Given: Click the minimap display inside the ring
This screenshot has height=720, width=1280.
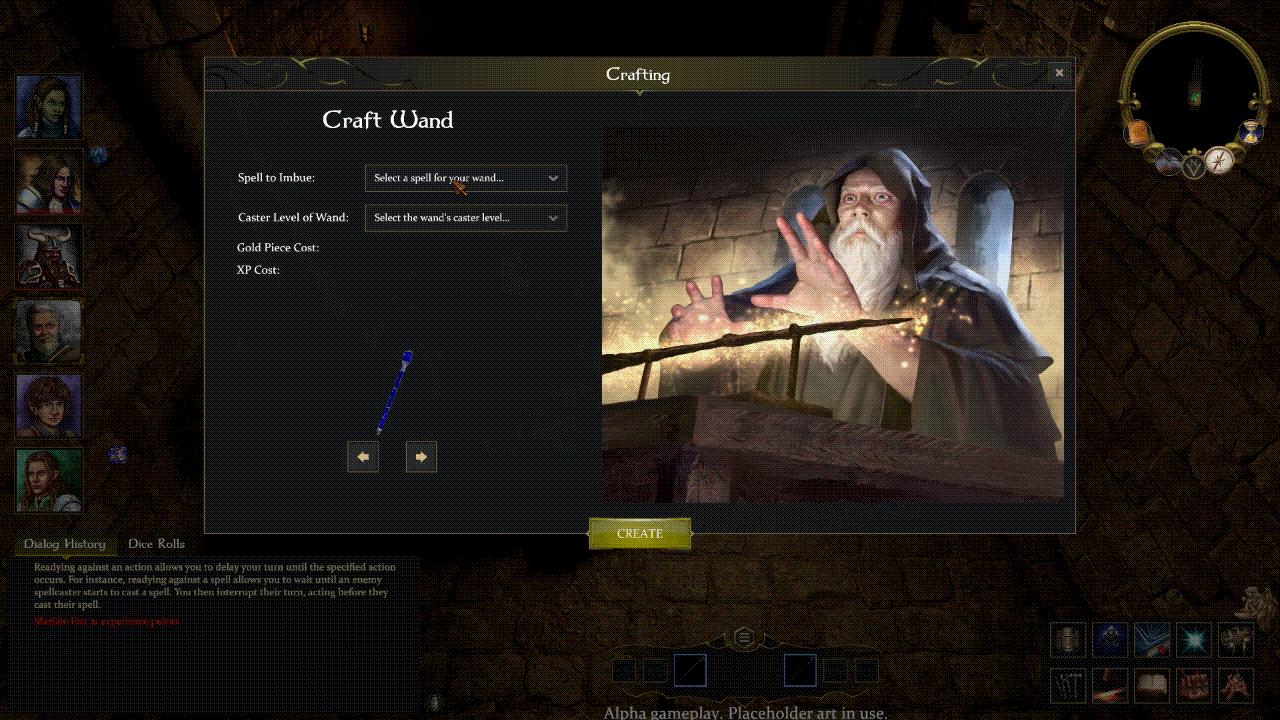Looking at the screenshot, I should (1193, 92).
